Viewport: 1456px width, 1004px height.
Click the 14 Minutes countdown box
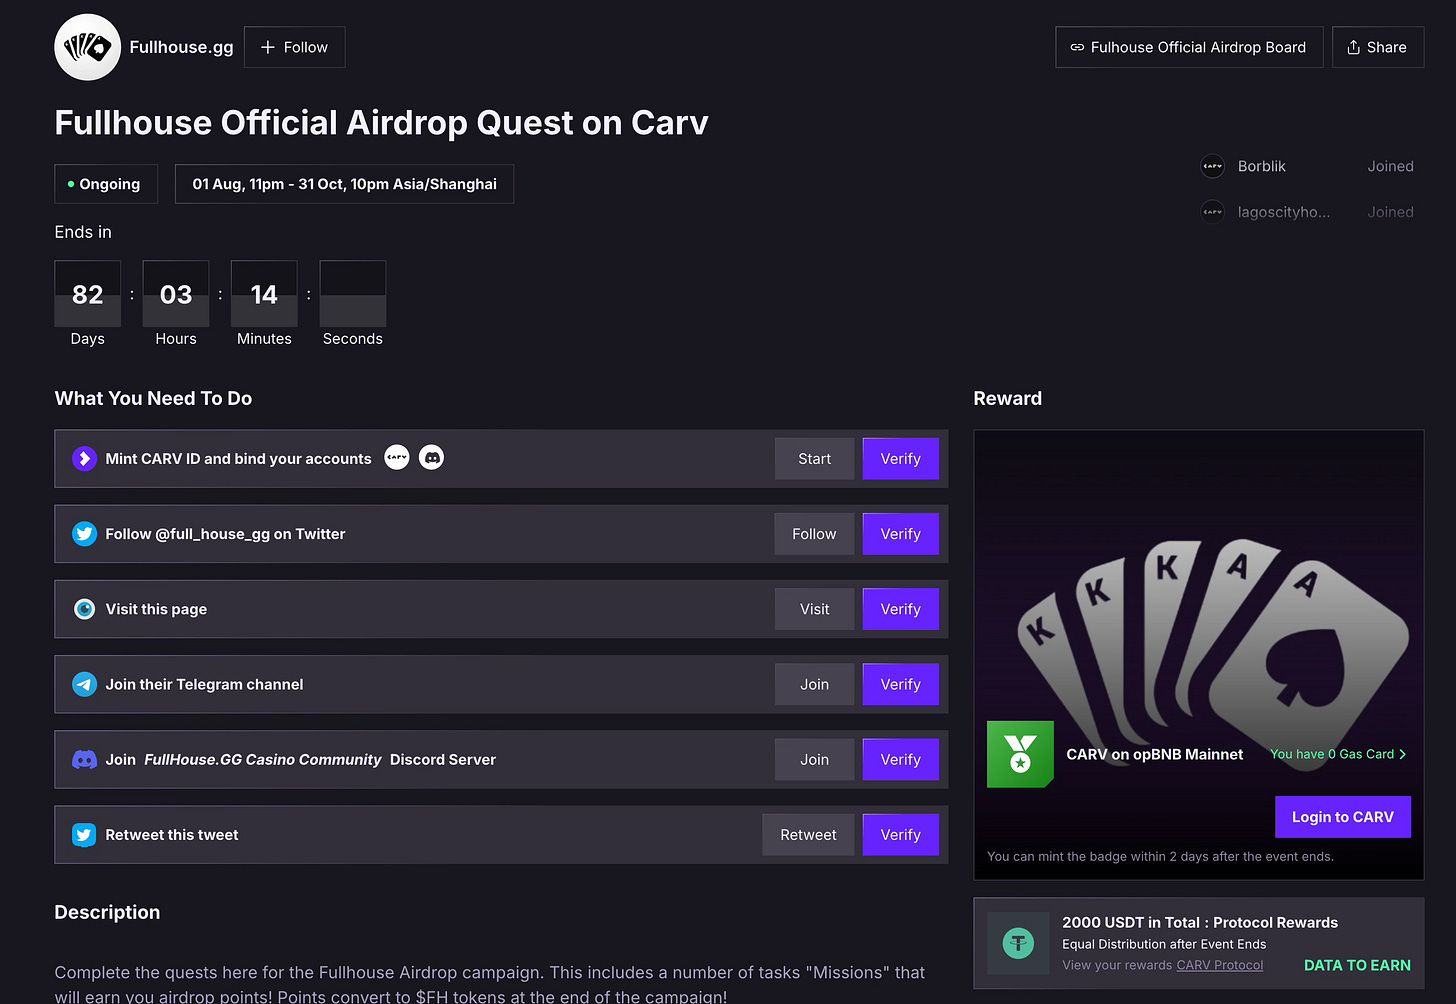(264, 294)
